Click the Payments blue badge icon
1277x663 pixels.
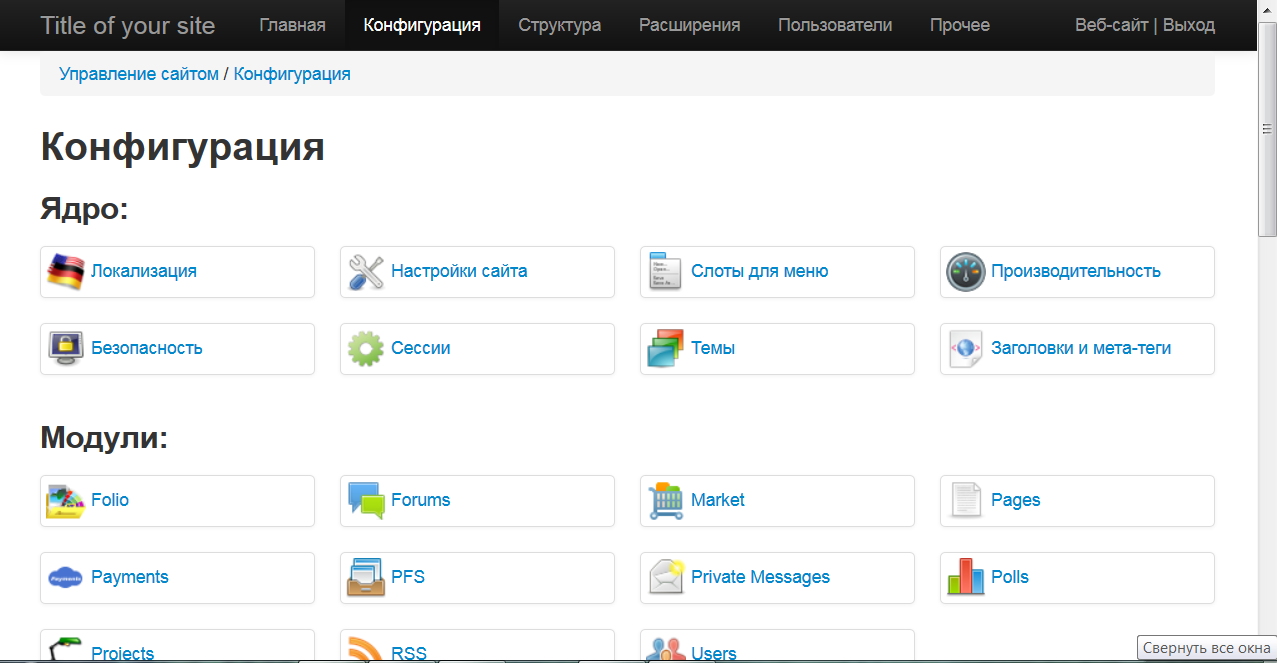tap(66, 578)
